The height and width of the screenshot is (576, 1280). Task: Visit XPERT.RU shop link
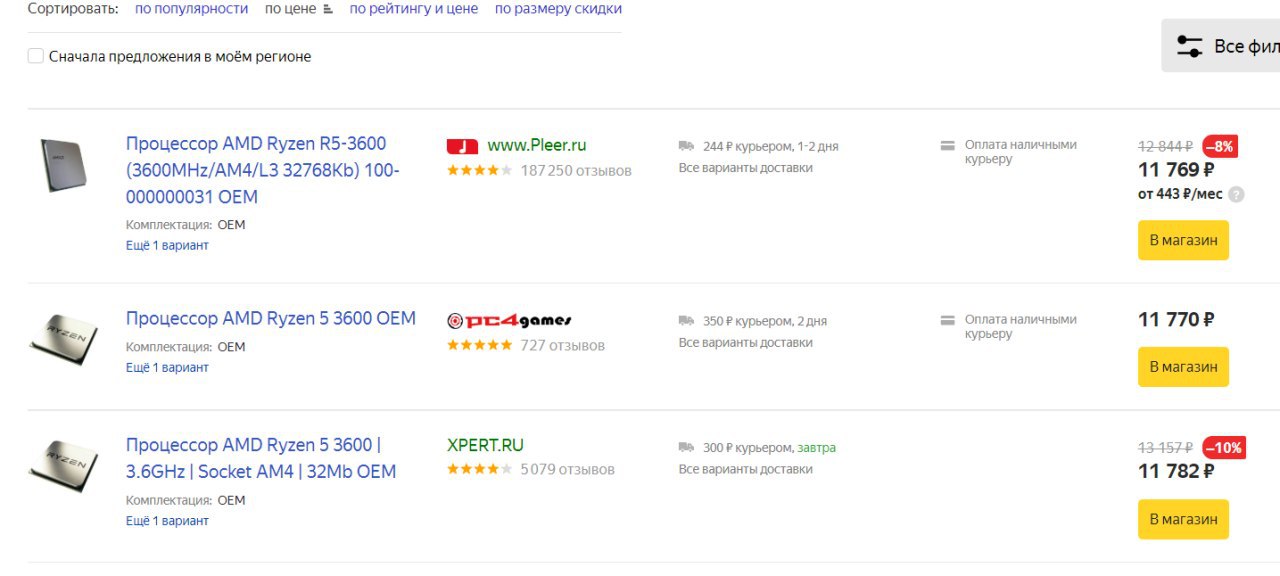(485, 445)
